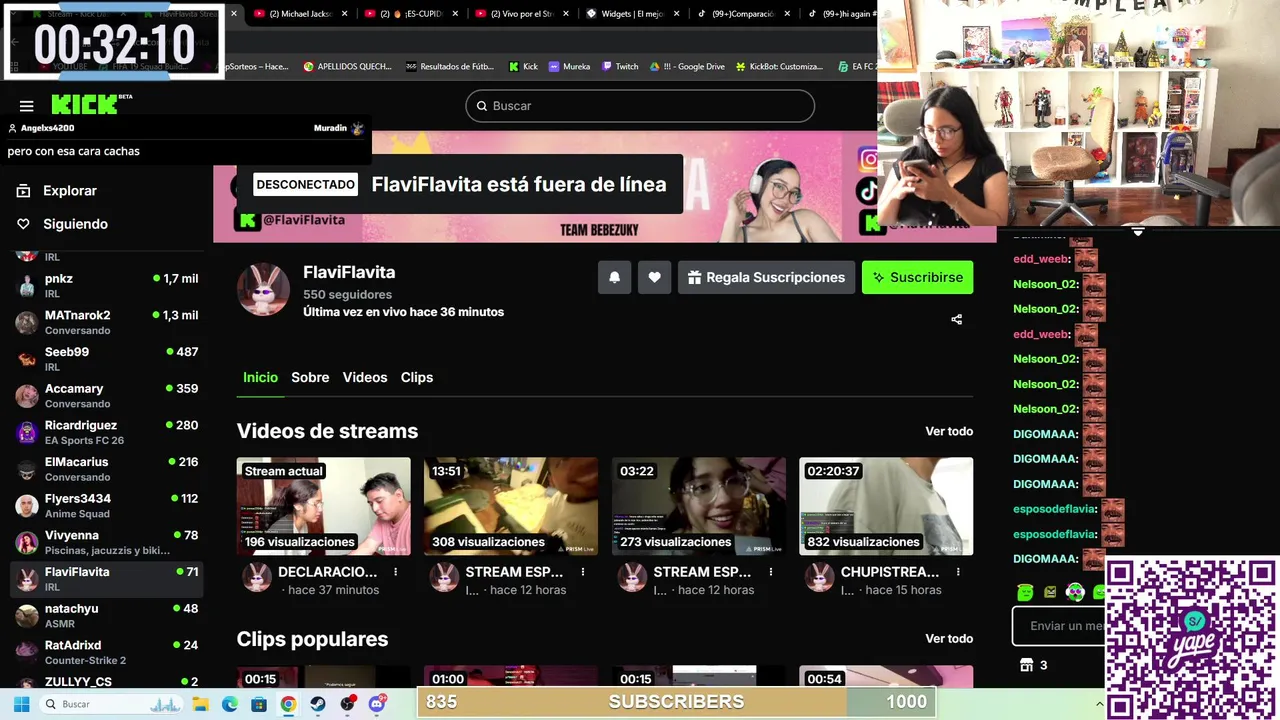Click Ver todo for Videos de streams

[949, 431]
